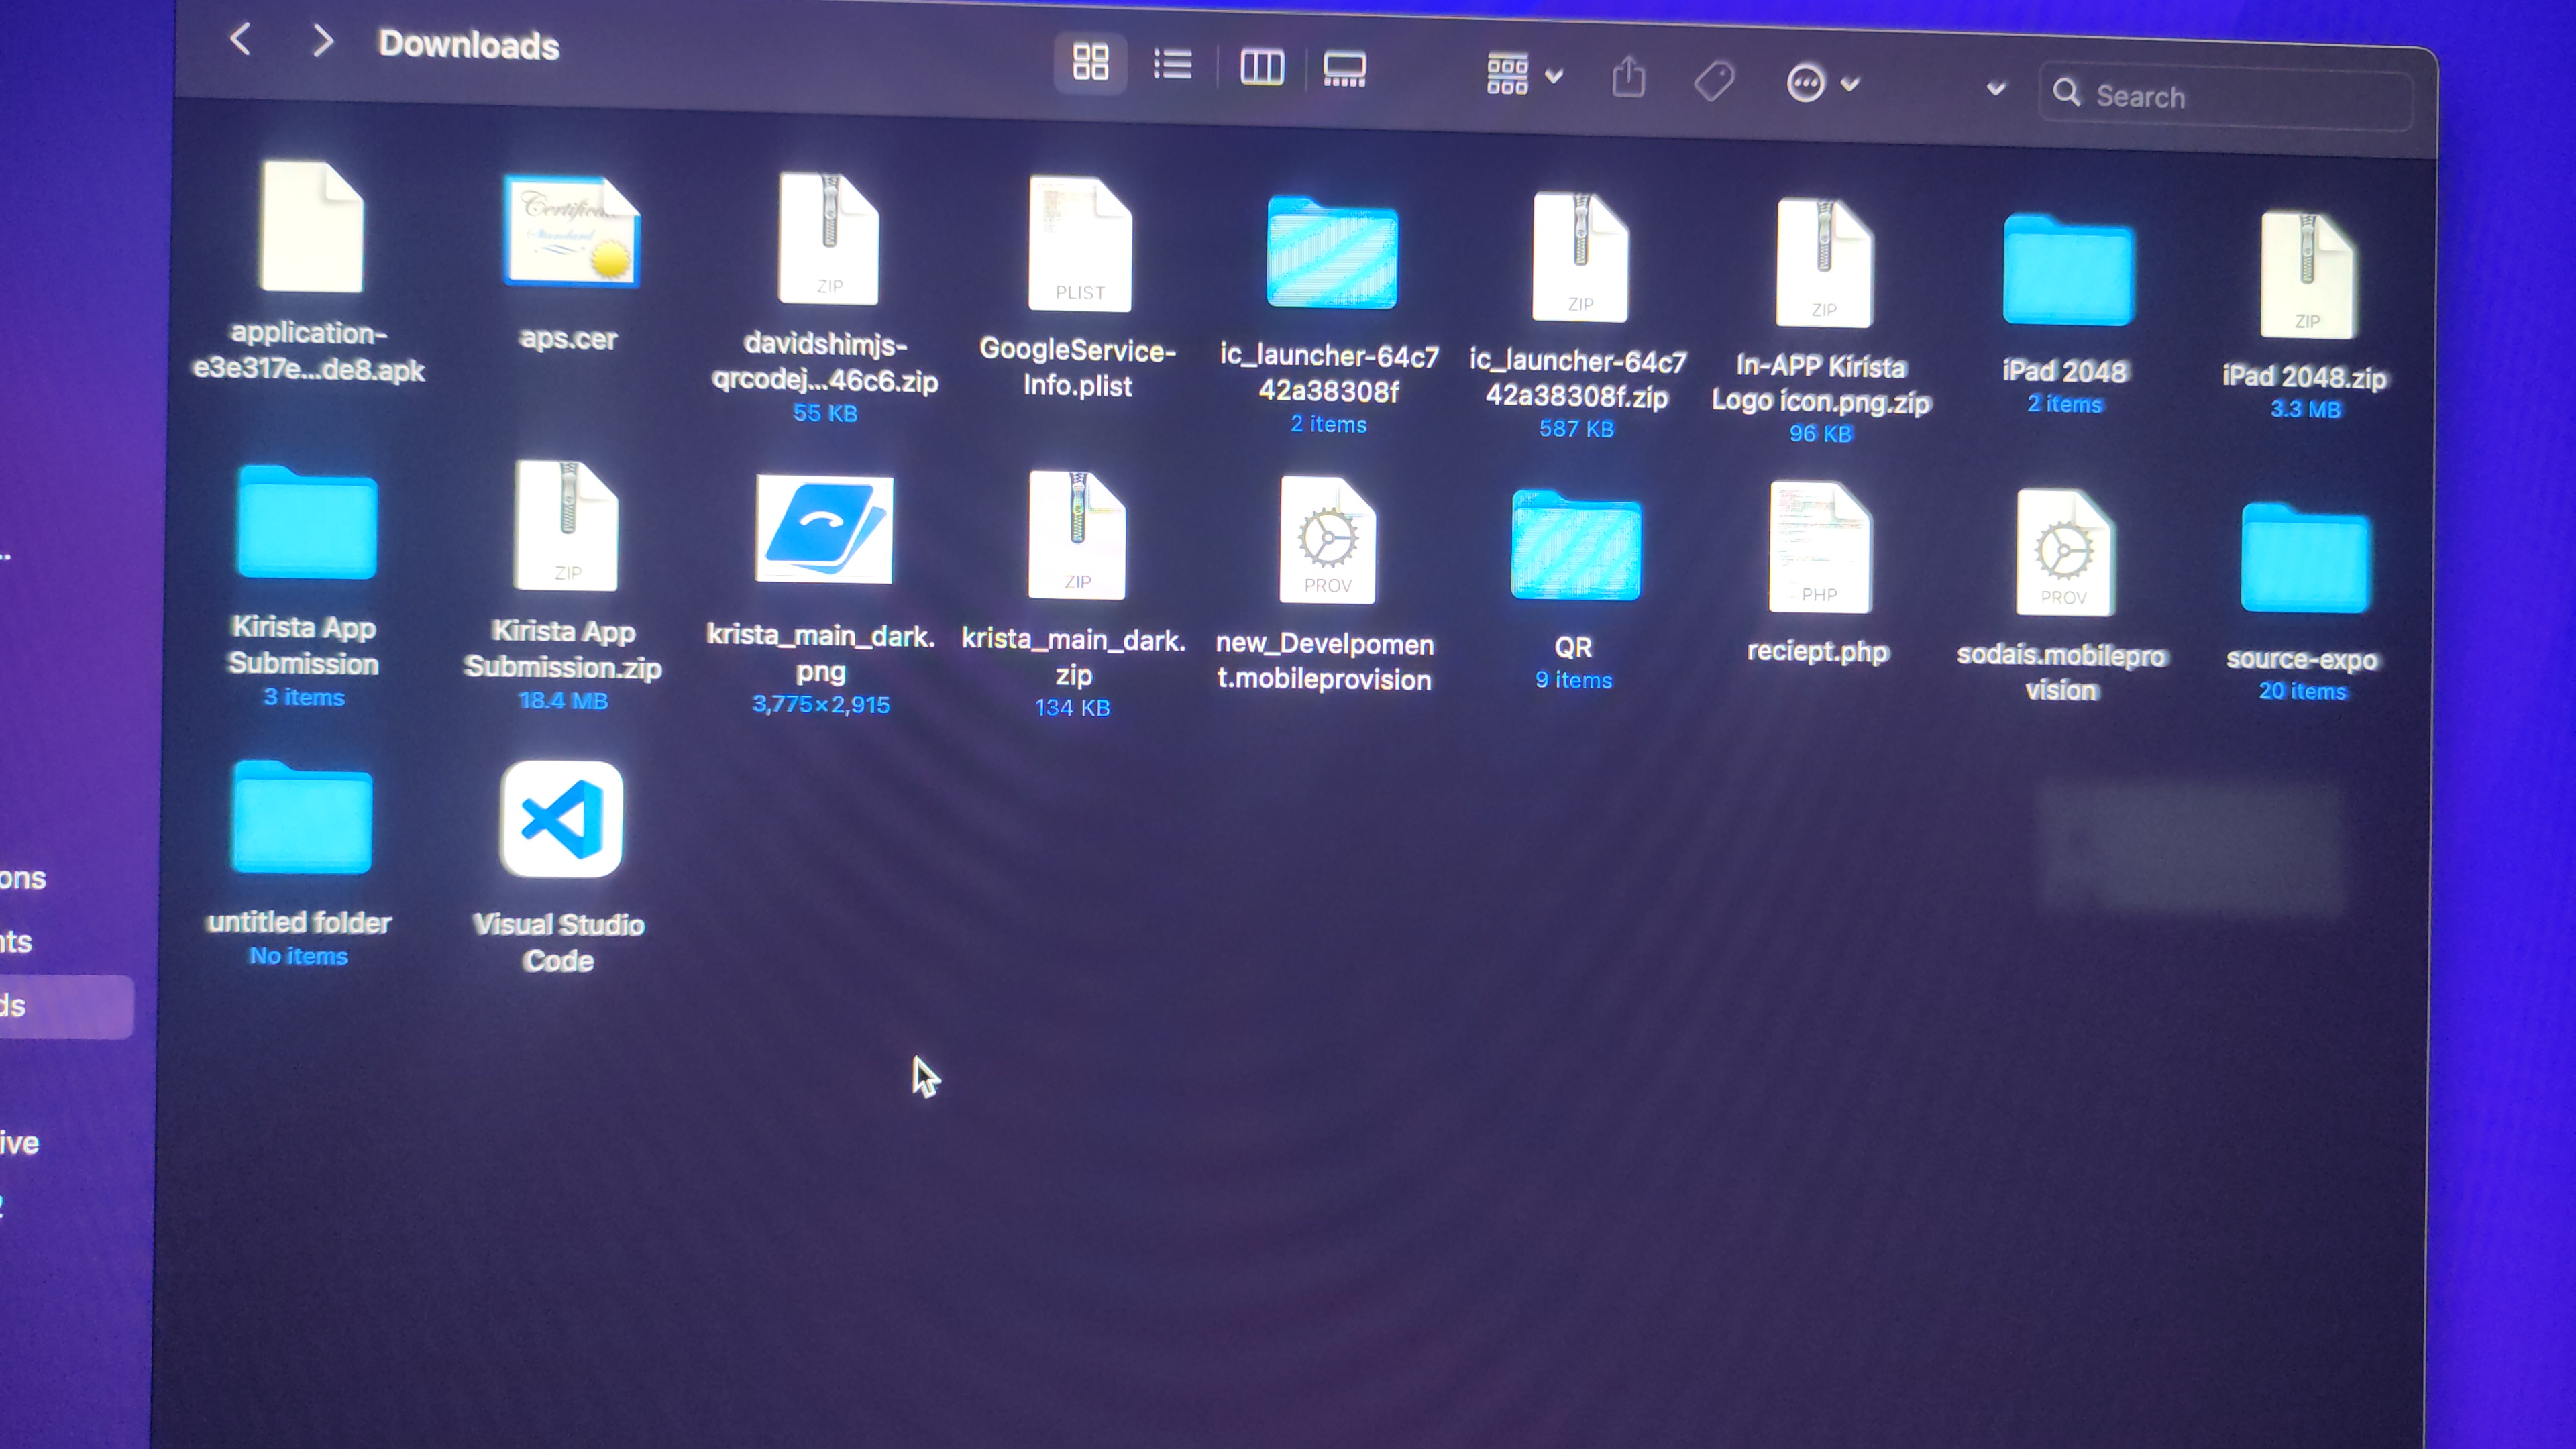Click the highlighted Downloads sidebar item
The height and width of the screenshot is (1449, 2576).
point(60,1006)
